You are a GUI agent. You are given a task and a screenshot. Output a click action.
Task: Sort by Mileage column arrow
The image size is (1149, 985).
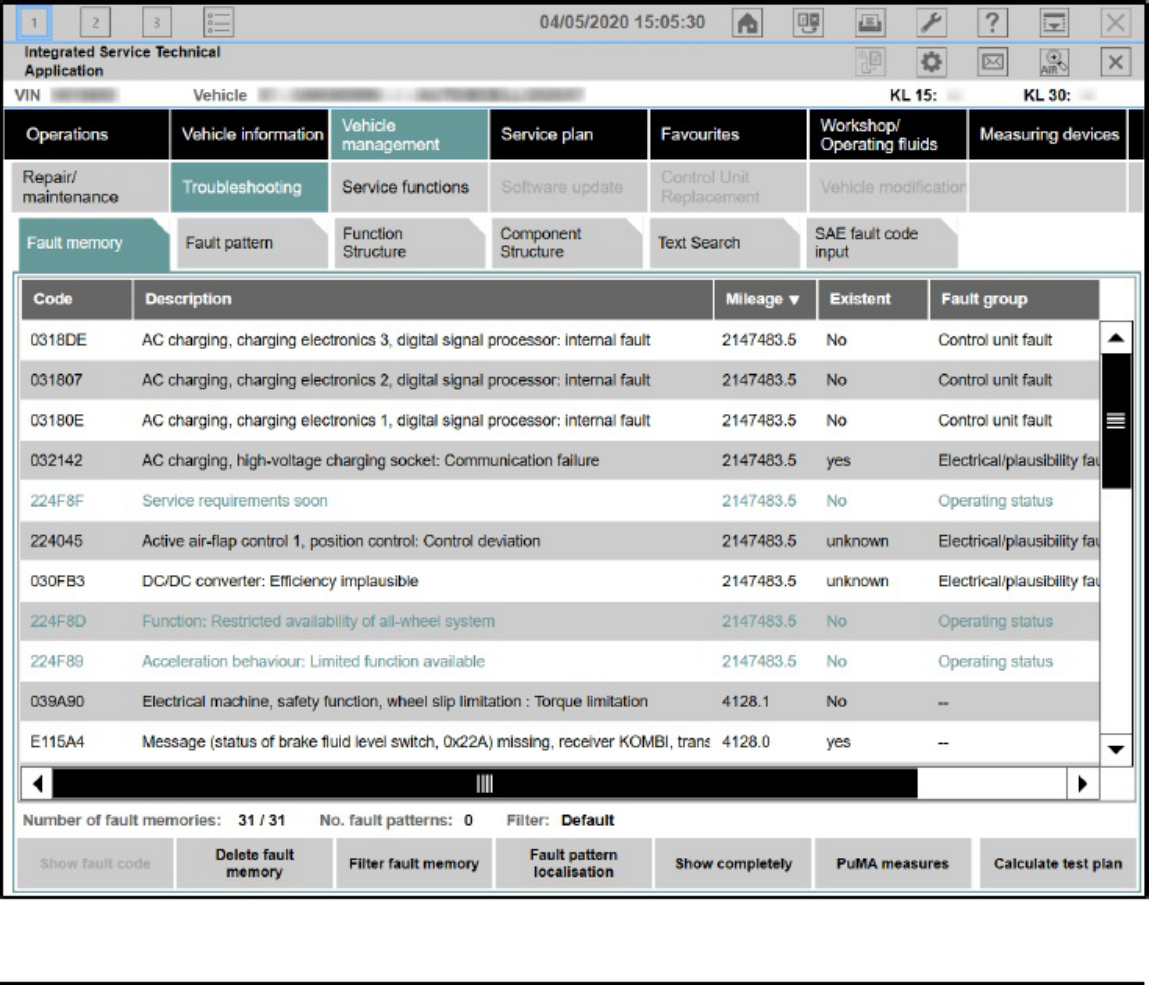pyautogui.click(x=794, y=300)
